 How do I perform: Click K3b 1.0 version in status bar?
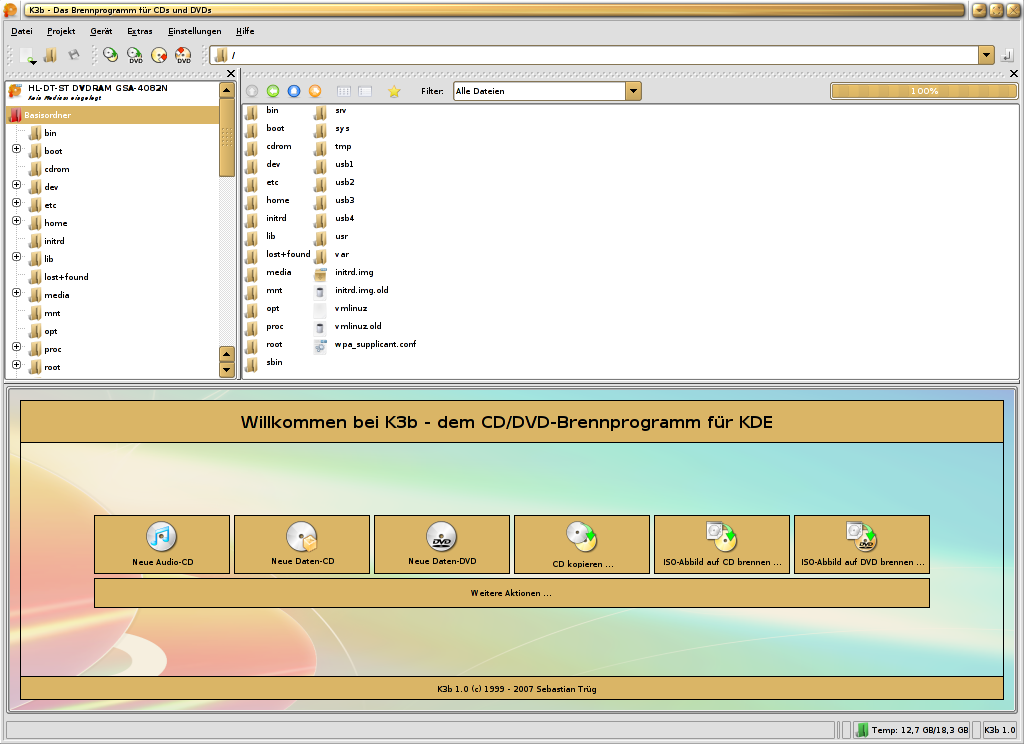click(x=1000, y=730)
